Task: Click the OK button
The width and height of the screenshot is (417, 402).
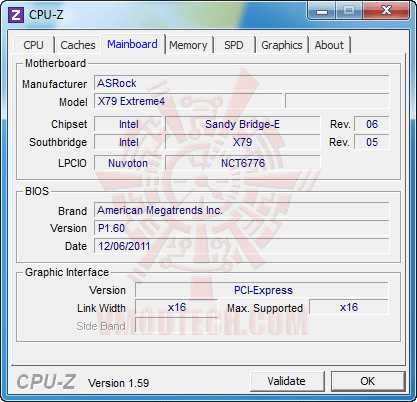Action: [x=368, y=381]
